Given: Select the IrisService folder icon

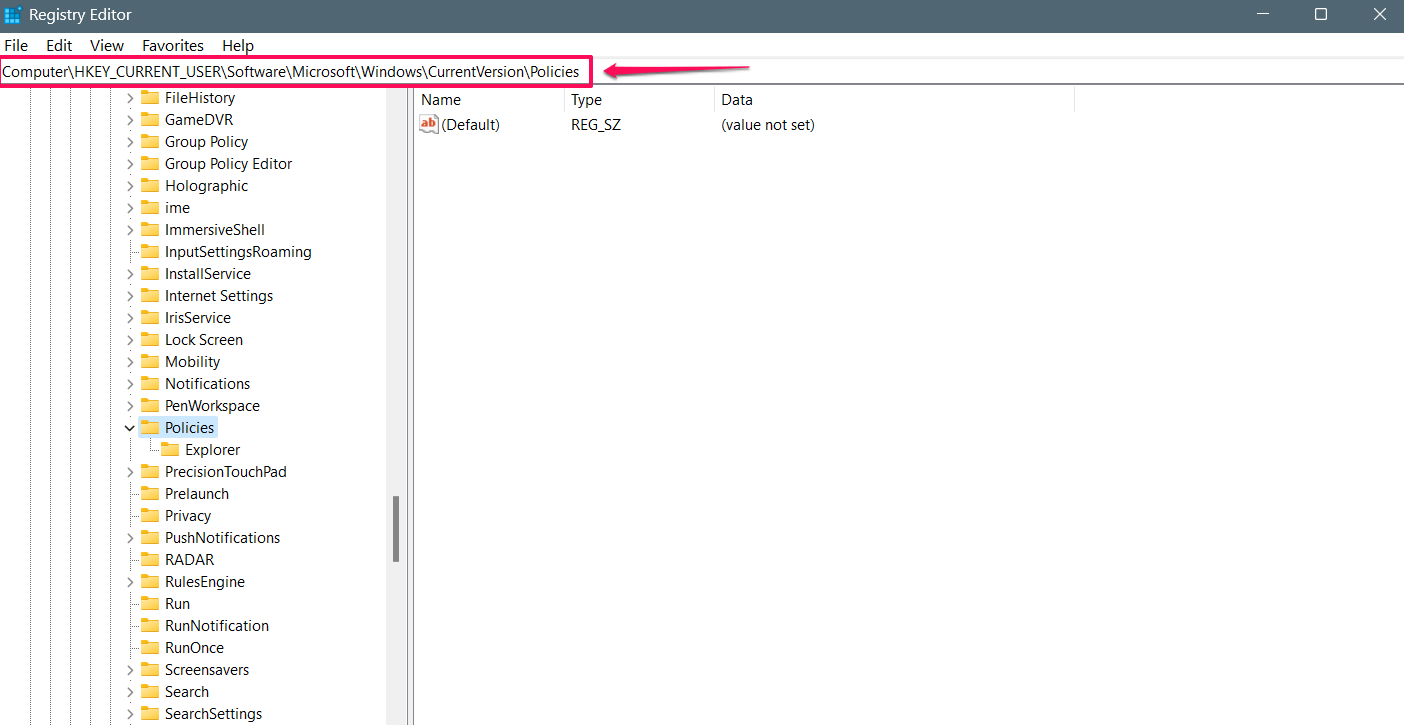Looking at the screenshot, I should pyautogui.click(x=150, y=317).
